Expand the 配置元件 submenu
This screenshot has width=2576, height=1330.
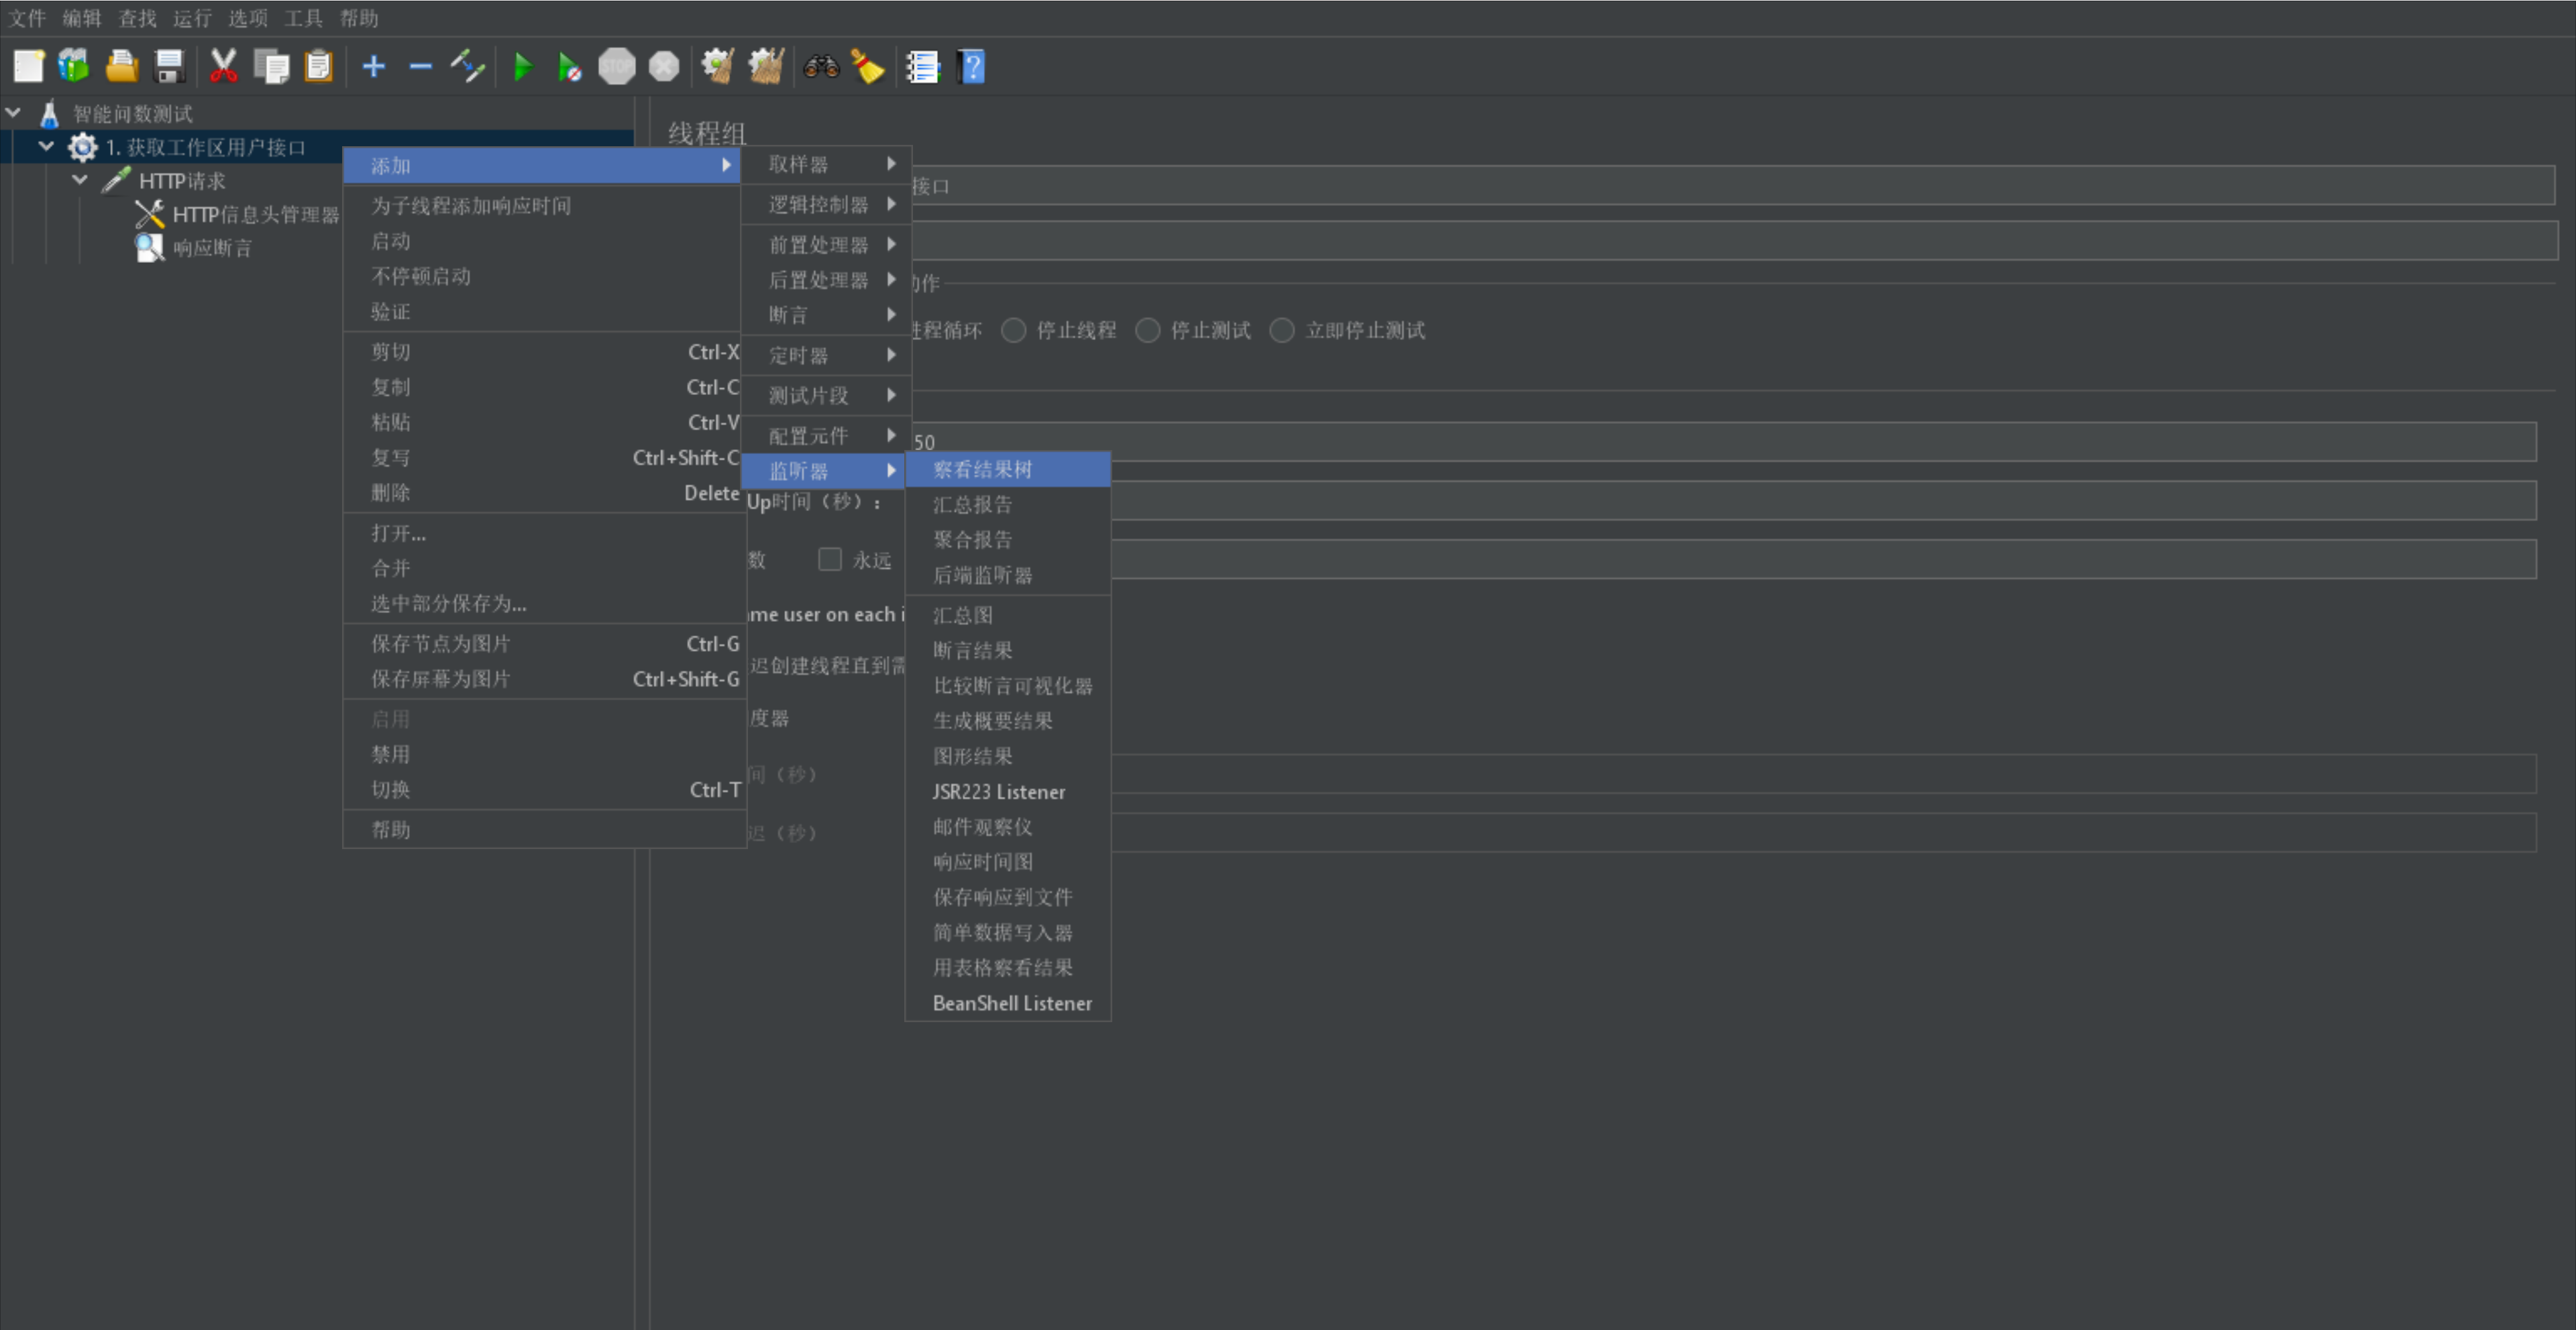[826, 436]
